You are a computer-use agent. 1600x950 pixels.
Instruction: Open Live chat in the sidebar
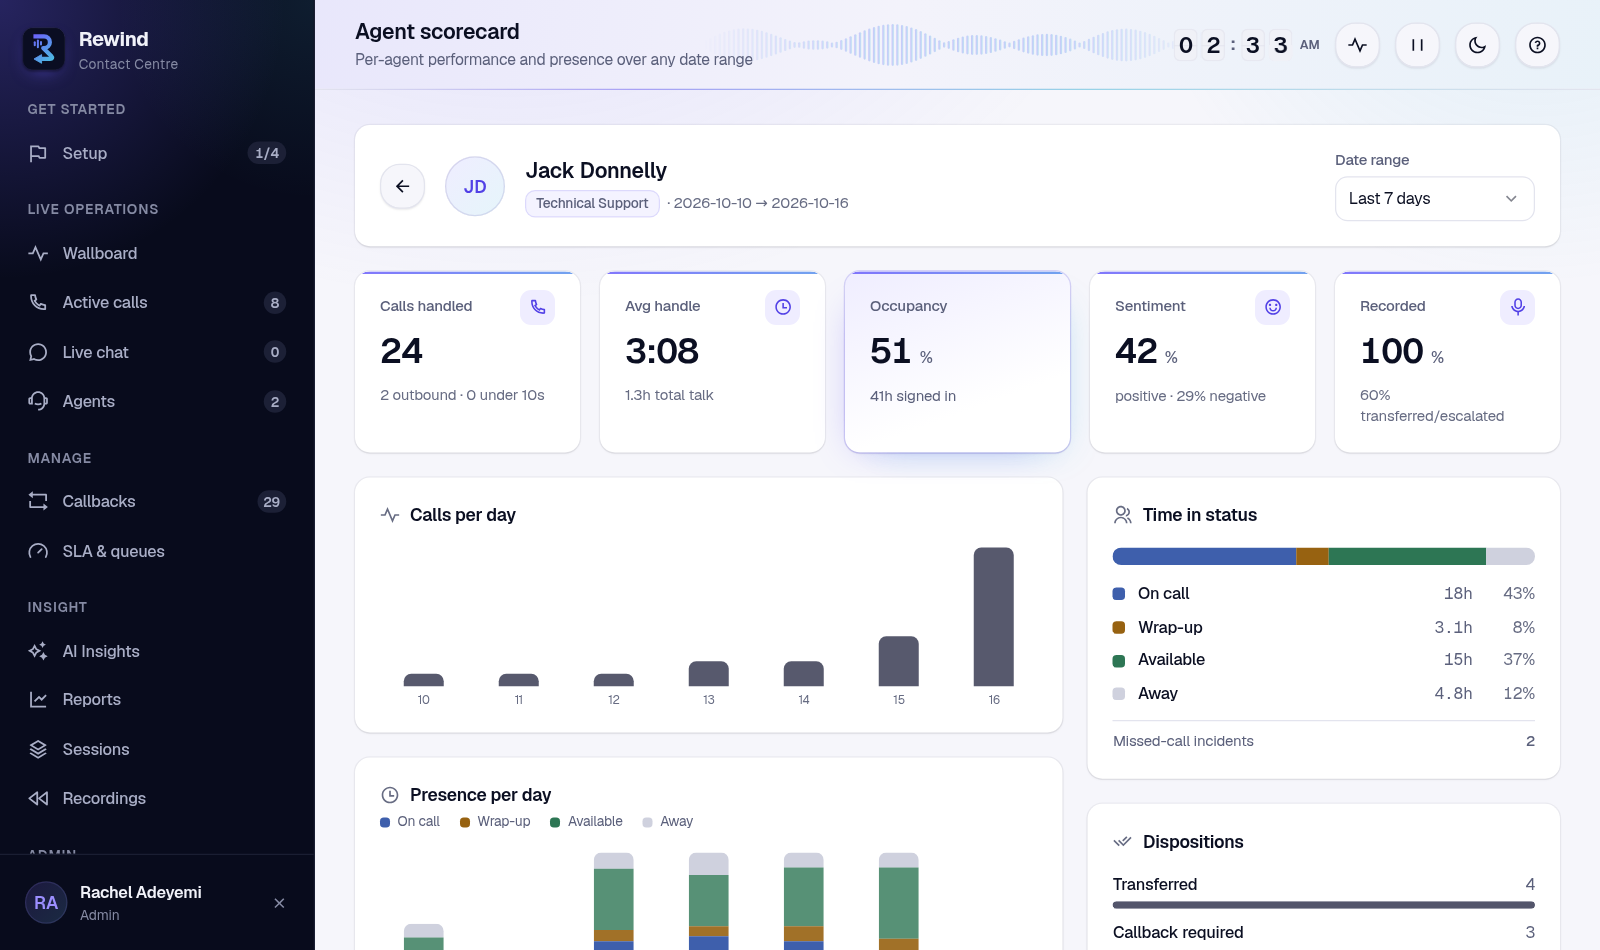tap(157, 352)
